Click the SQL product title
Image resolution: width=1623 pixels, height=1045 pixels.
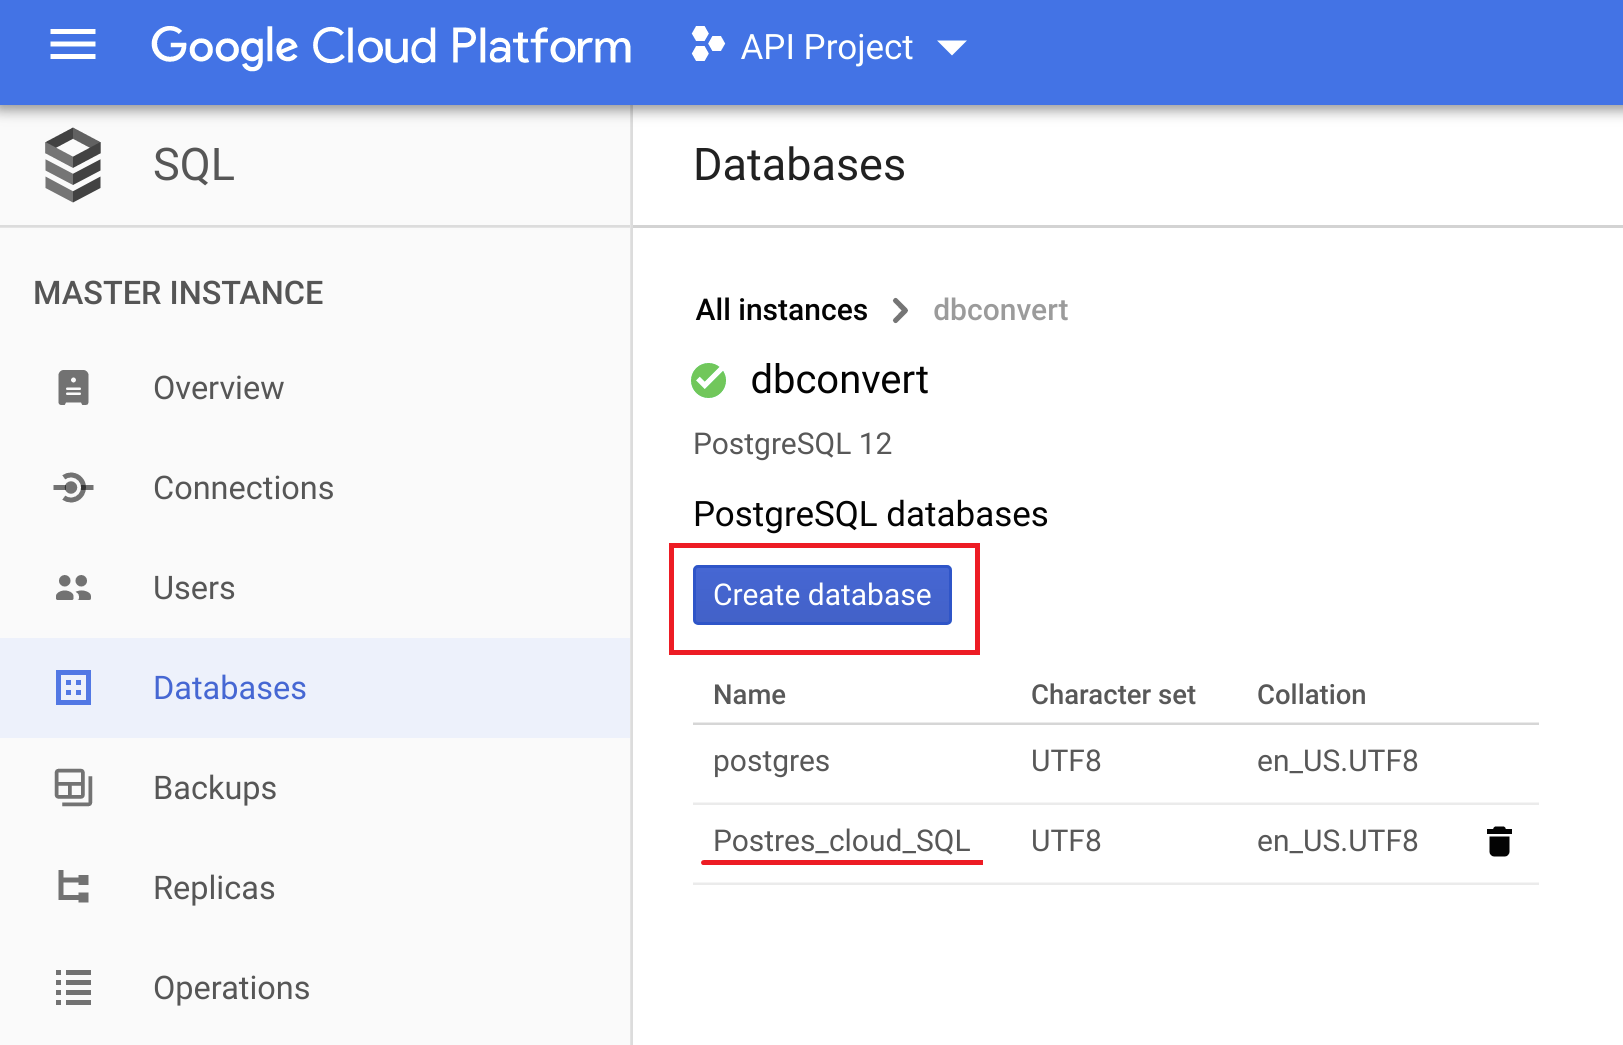[x=194, y=165]
